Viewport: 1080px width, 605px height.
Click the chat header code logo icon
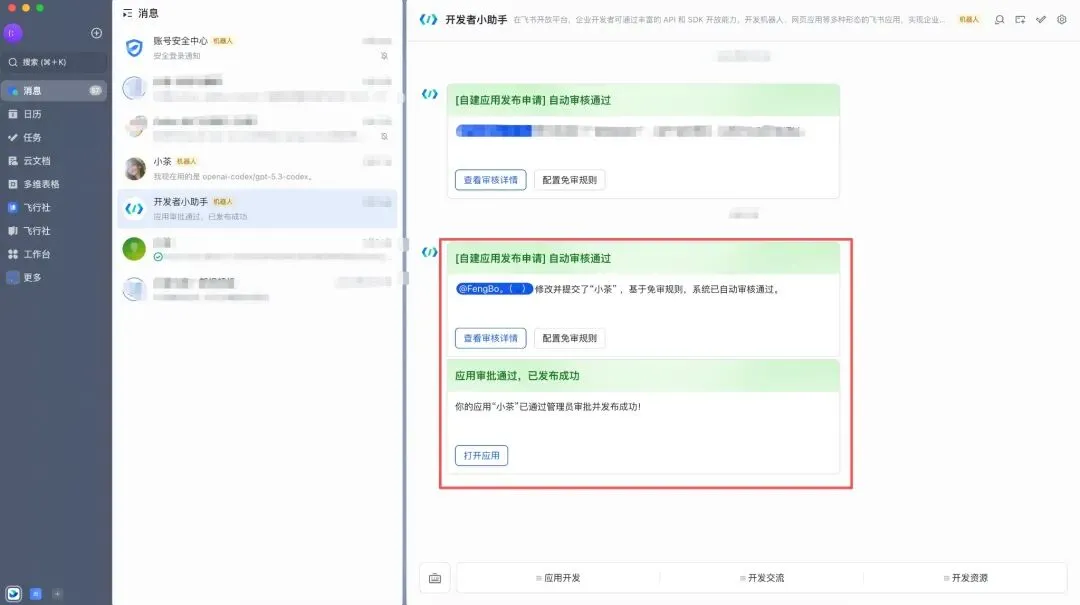click(x=428, y=19)
